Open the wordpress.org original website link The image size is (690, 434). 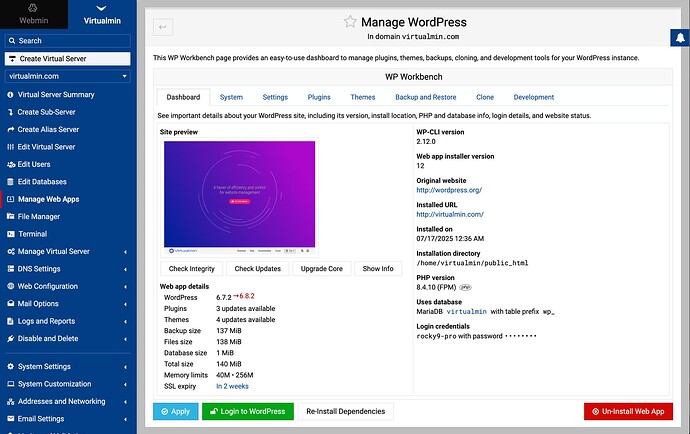[449, 190]
